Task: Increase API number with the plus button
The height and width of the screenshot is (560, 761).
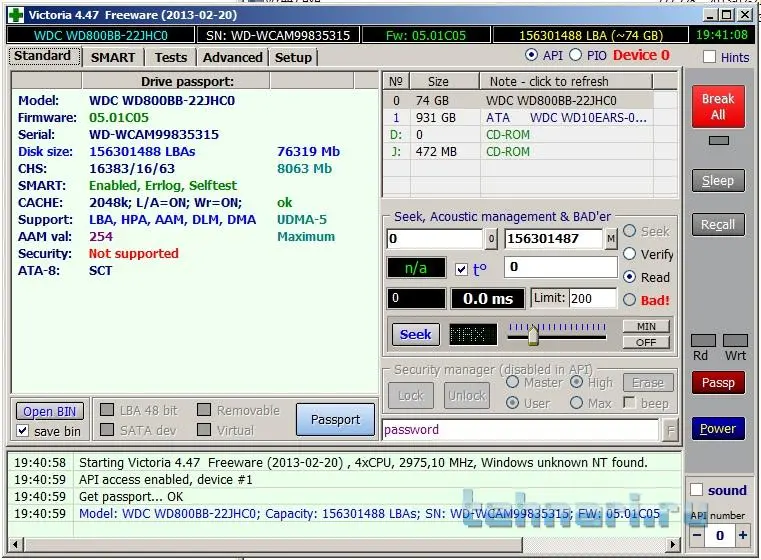Action: pos(743,536)
